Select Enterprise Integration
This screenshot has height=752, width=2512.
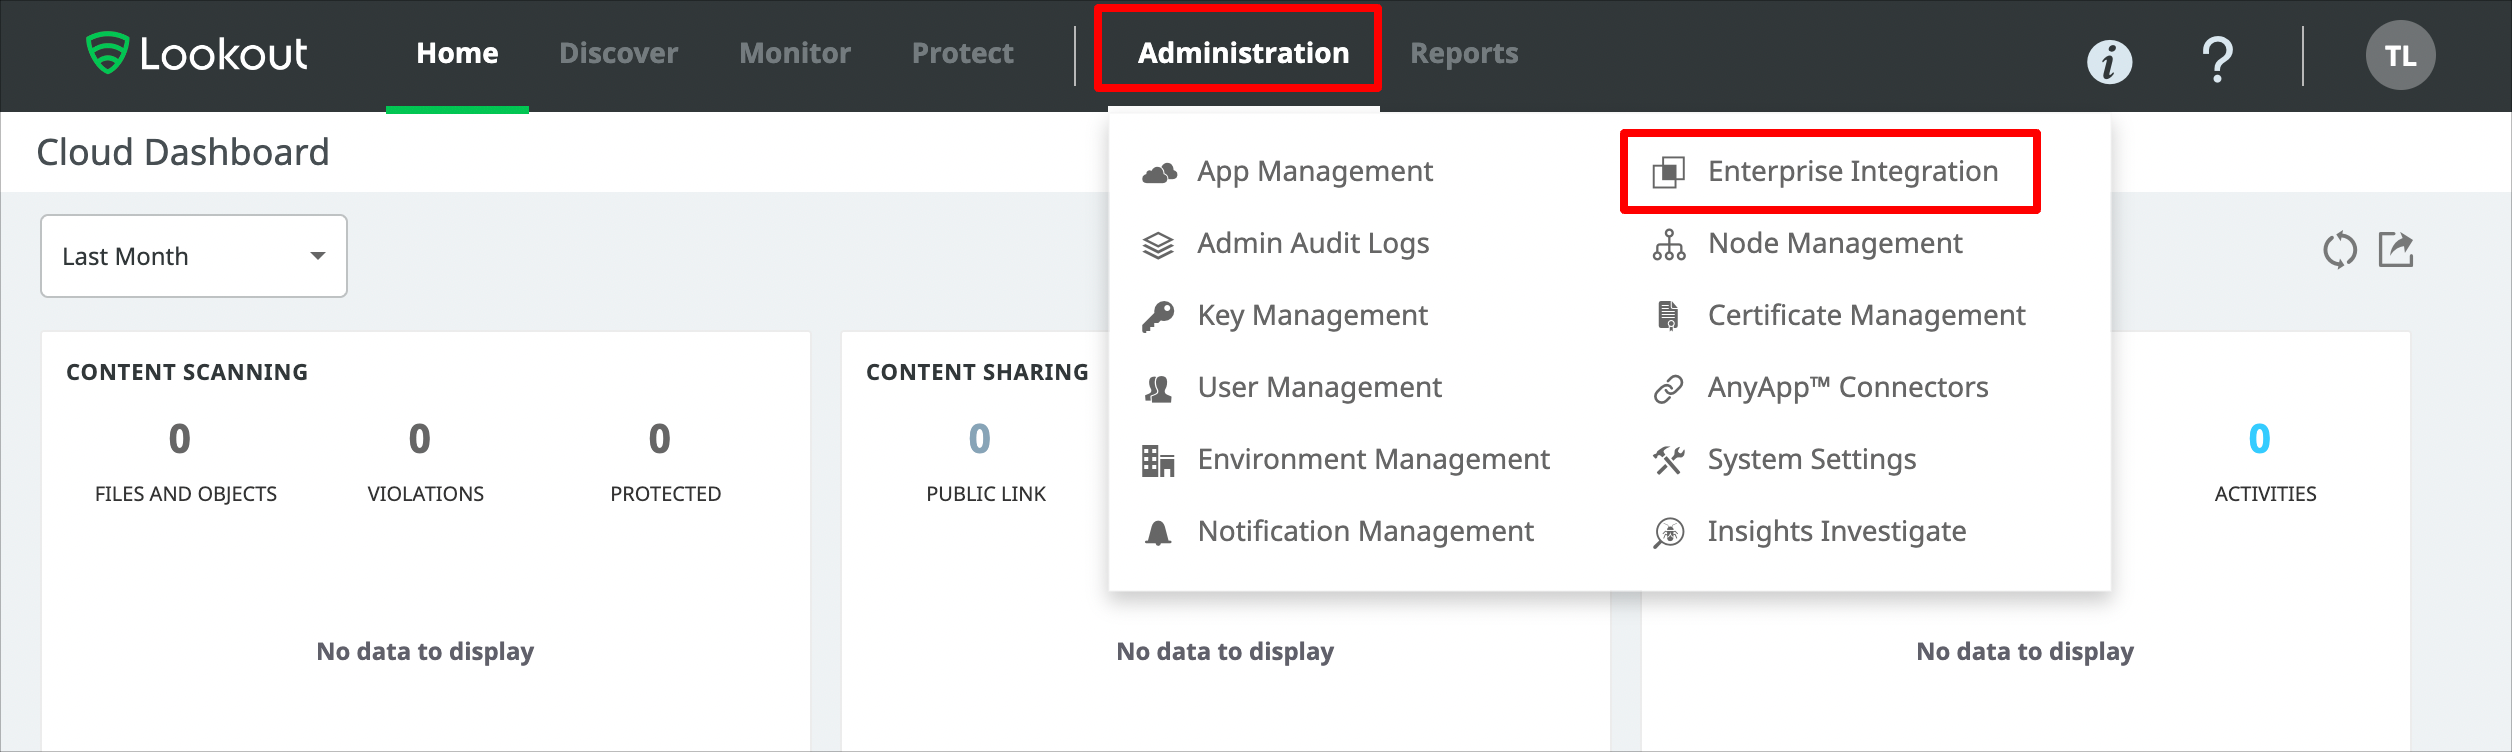point(1852,172)
